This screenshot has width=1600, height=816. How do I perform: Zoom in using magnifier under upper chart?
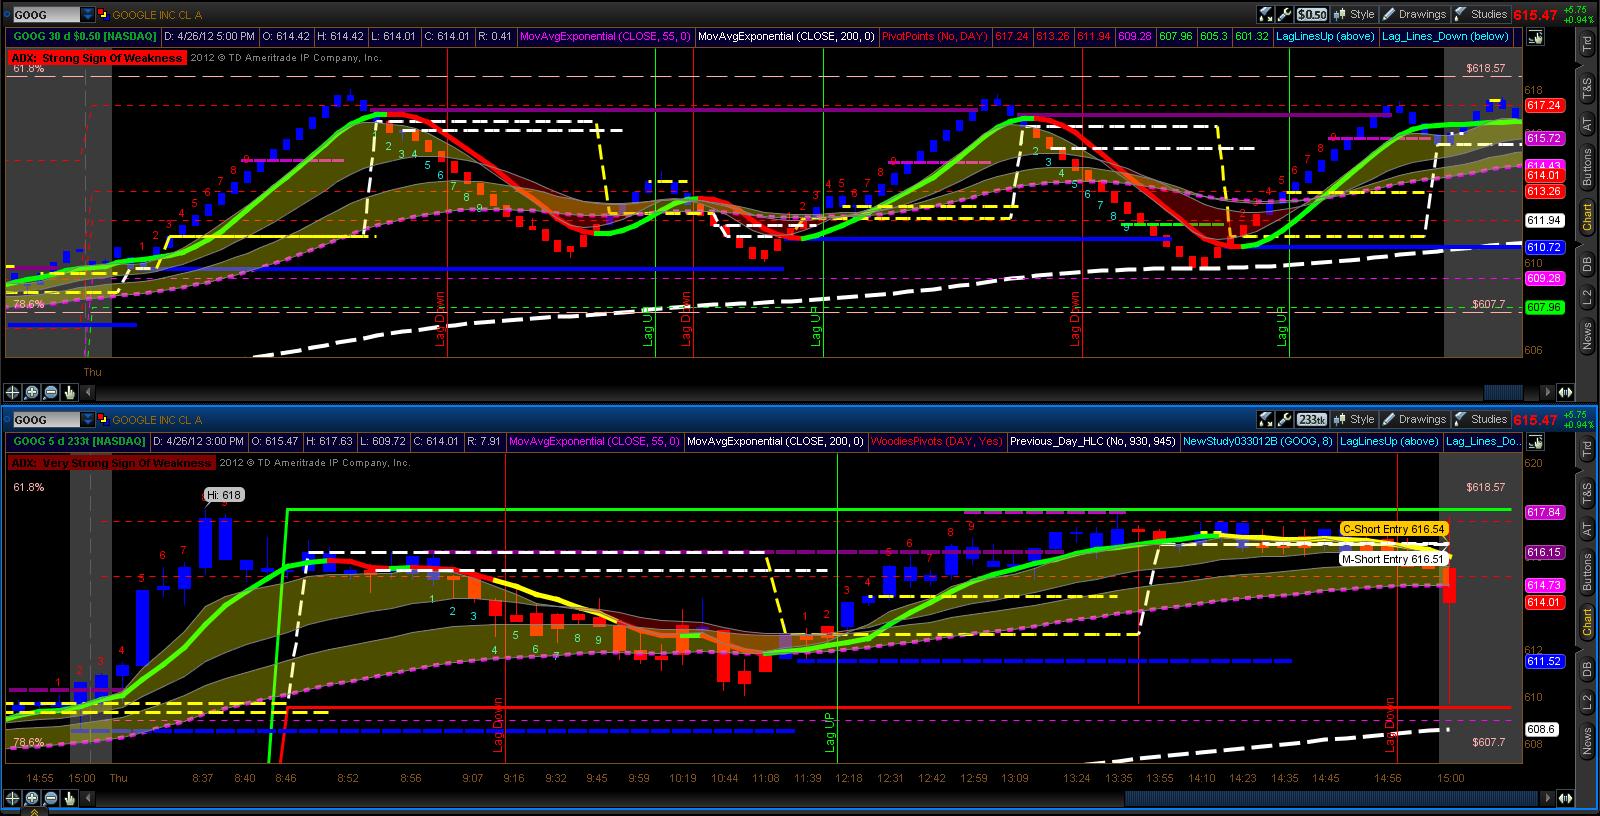(x=32, y=392)
